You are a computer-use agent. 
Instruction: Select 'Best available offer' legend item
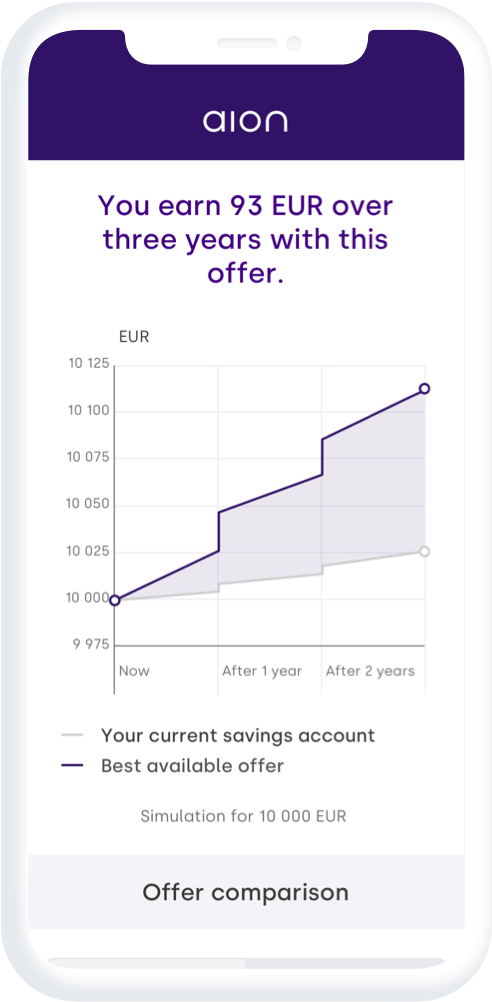coord(192,765)
